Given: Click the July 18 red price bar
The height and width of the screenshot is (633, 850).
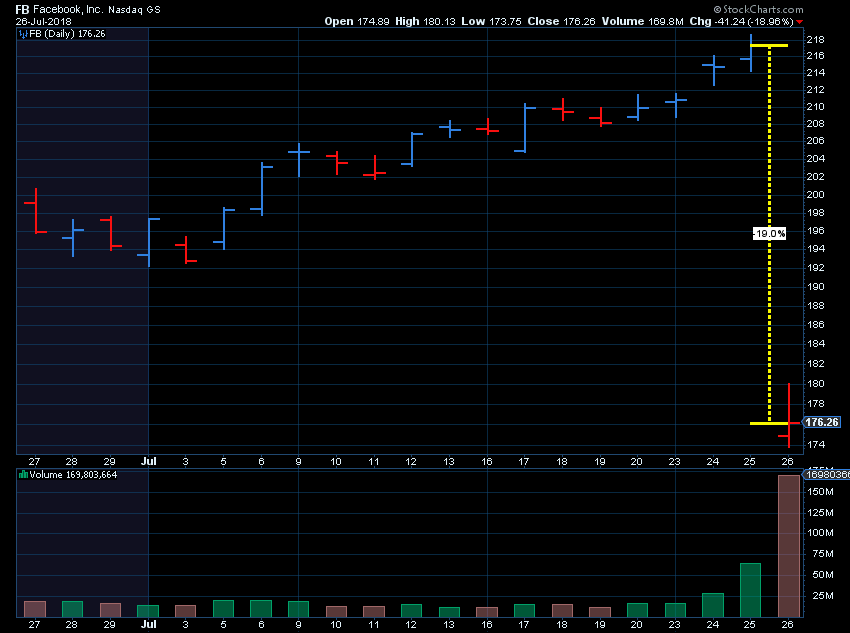Looking at the screenshot, I should click(x=563, y=109).
